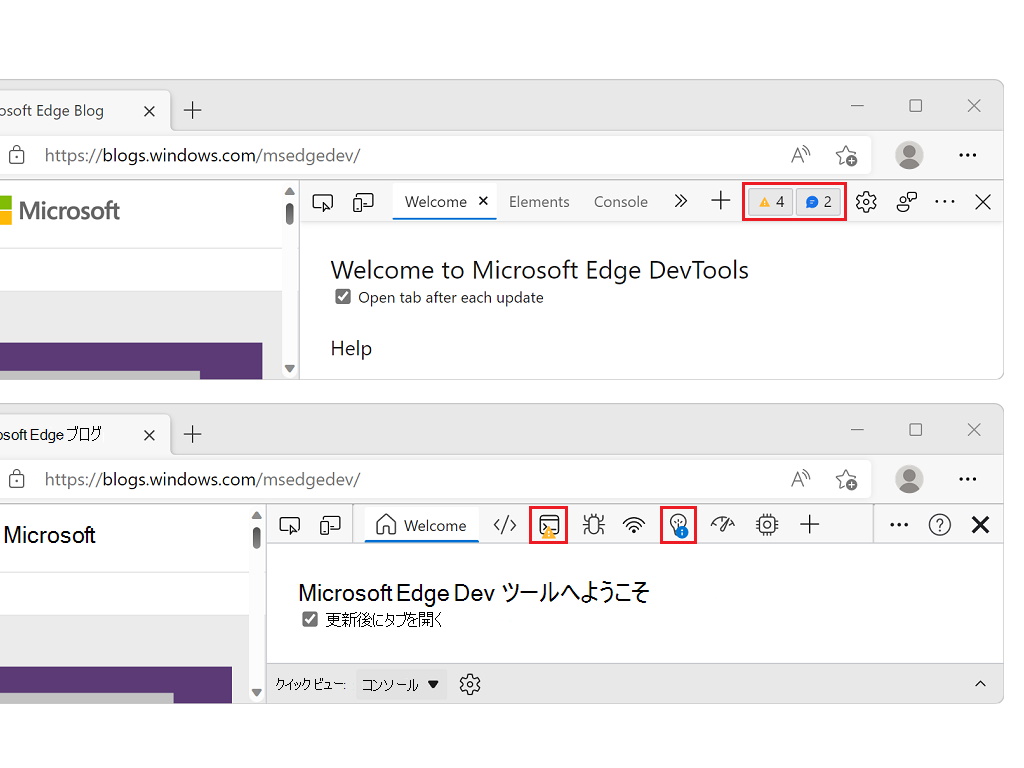Expand Quick View panel chevron
Viewport: 1024px width, 768px height.
(980, 684)
